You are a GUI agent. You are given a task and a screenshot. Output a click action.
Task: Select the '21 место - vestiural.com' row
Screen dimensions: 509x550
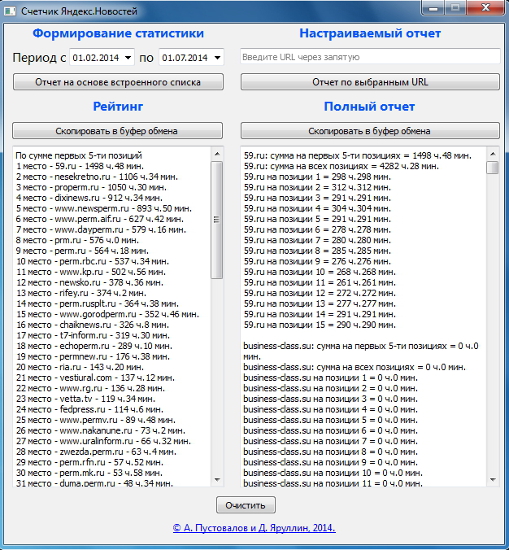click(x=95, y=377)
